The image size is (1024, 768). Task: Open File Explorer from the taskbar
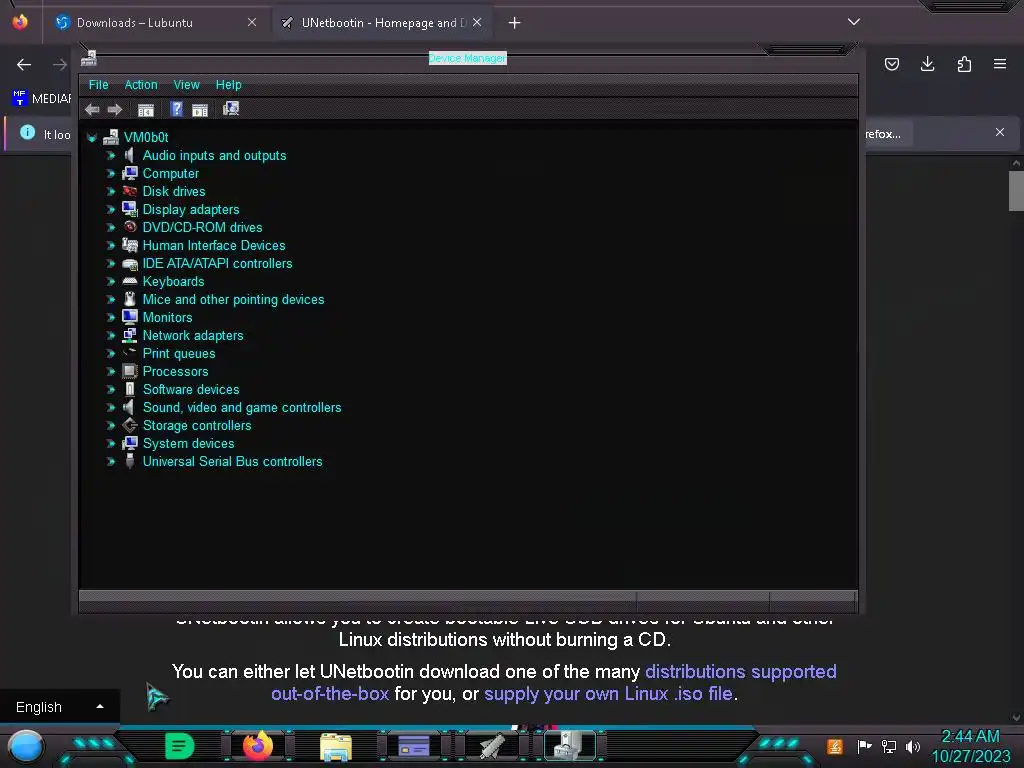pos(336,746)
